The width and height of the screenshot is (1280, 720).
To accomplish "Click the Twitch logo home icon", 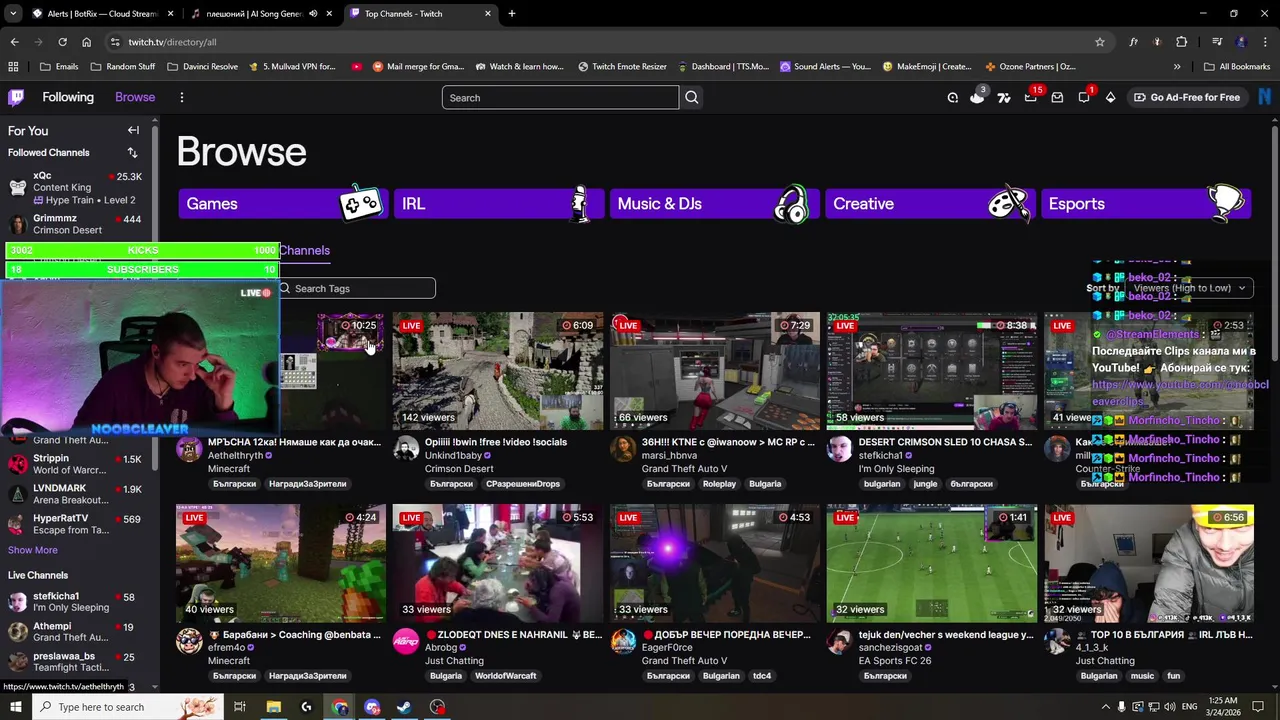I will coord(16,97).
